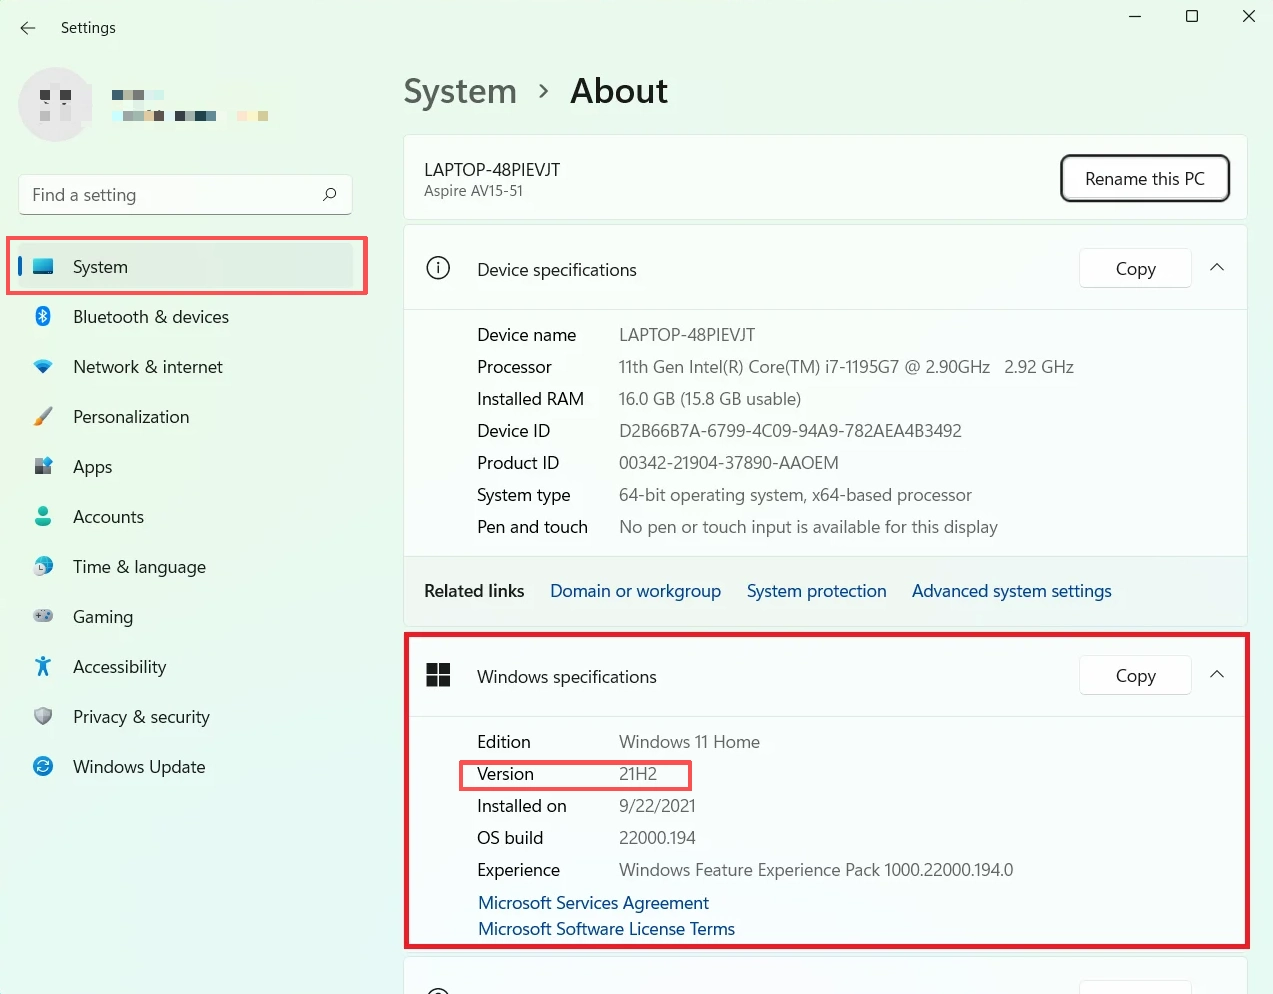Click Rename this PC button
Image resolution: width=1273 pixels, height=994 pixels.
pos(1145,178)
